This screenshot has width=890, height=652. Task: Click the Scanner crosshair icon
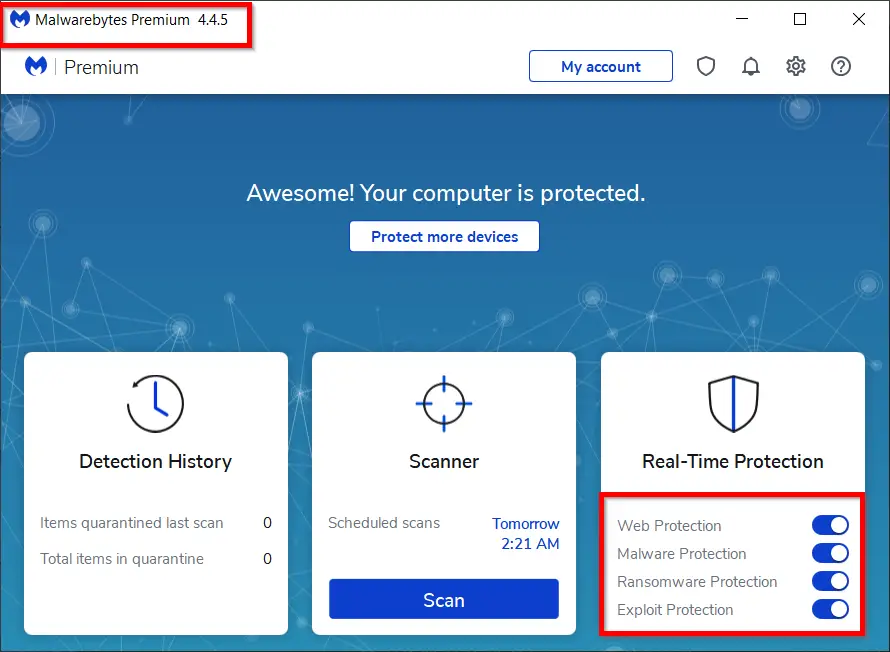[x=444, y=403]
